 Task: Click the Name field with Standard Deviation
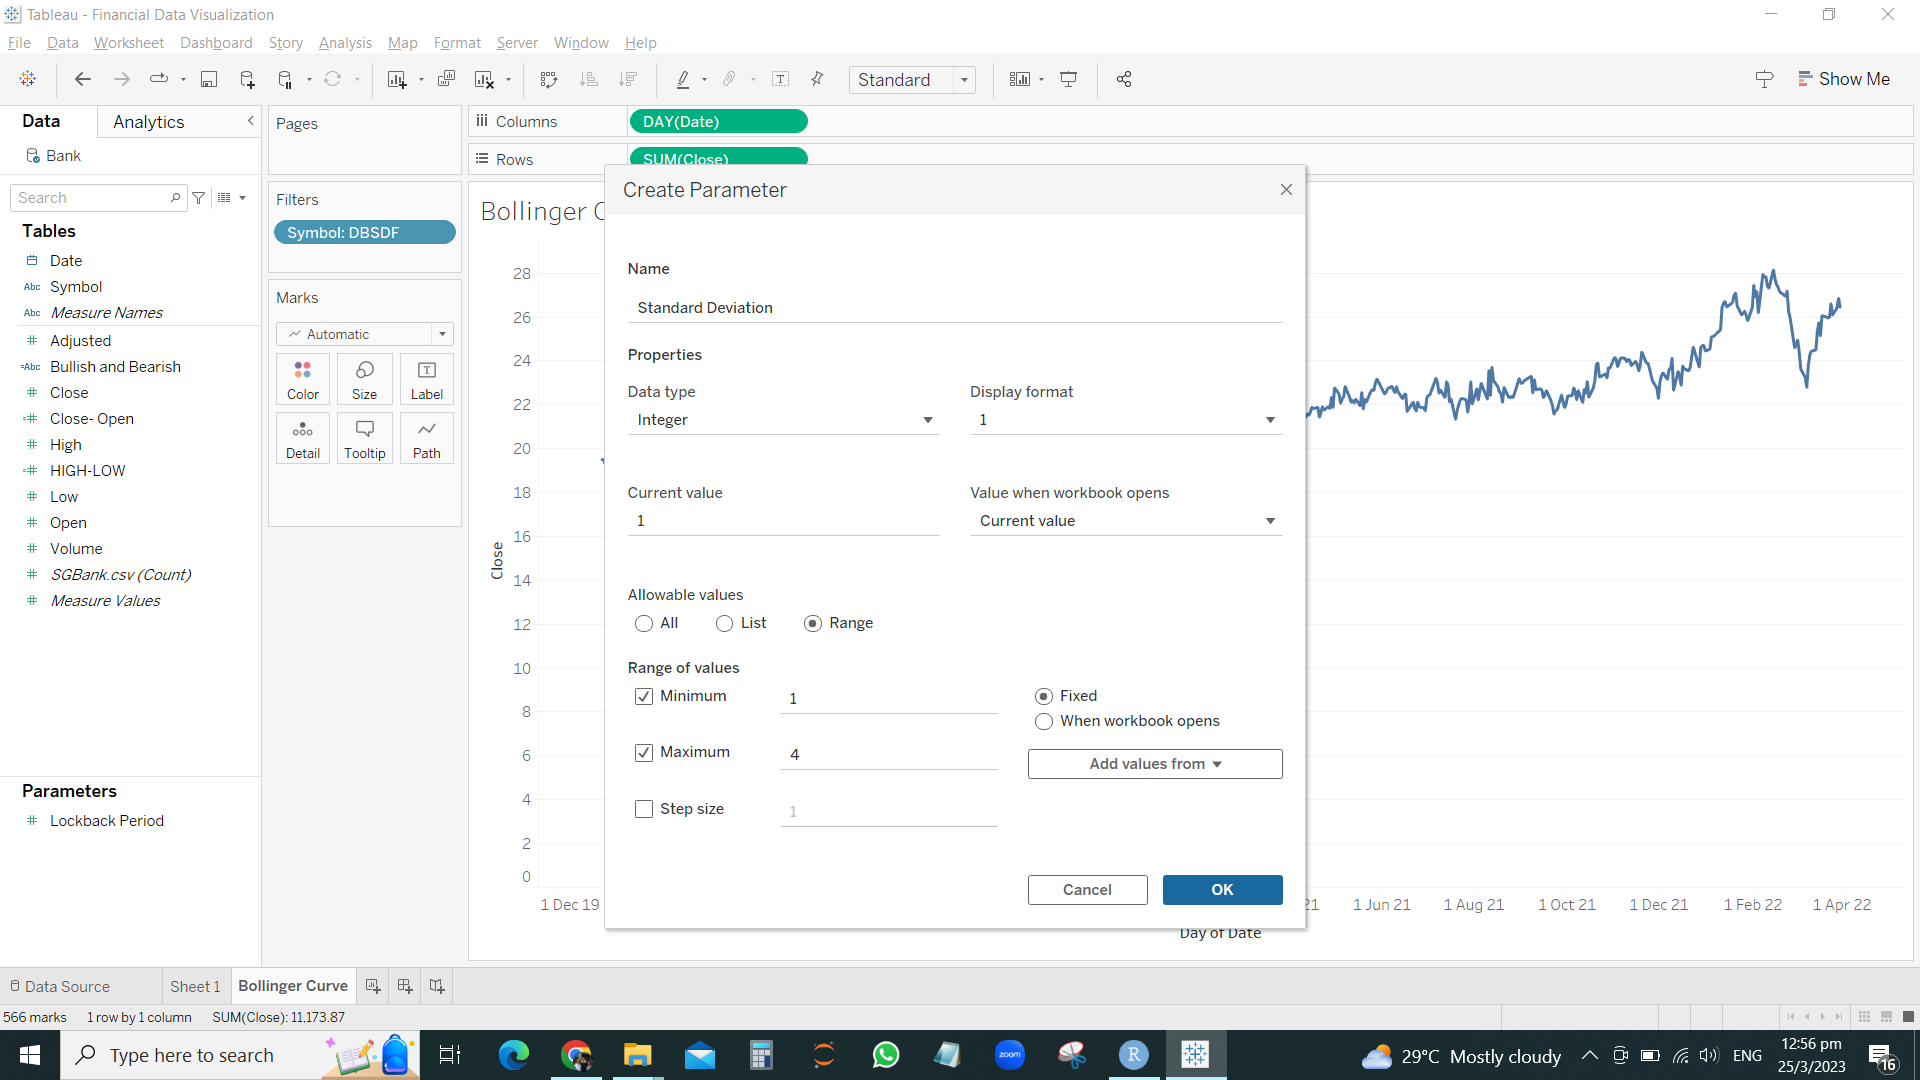coord(954,308)
